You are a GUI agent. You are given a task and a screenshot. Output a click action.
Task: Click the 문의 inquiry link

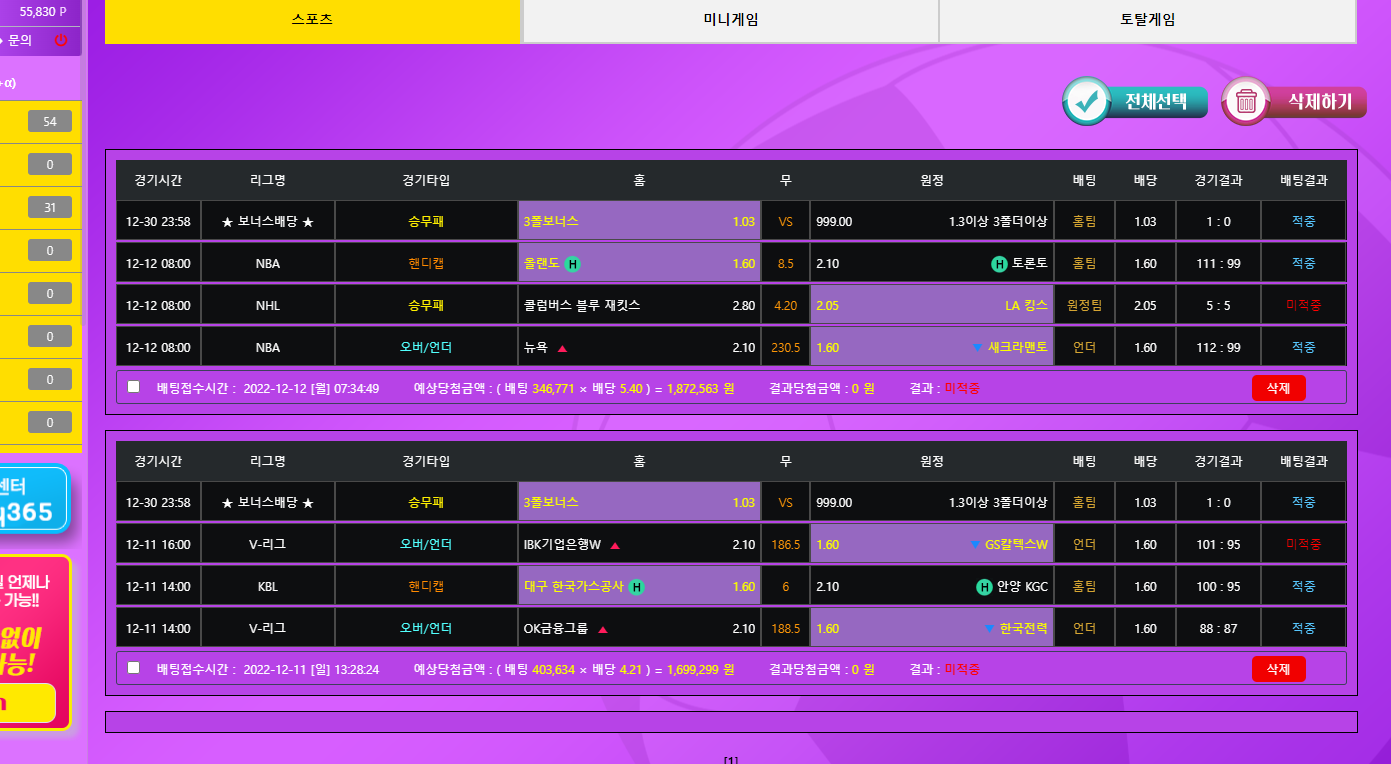click(20, 41)
